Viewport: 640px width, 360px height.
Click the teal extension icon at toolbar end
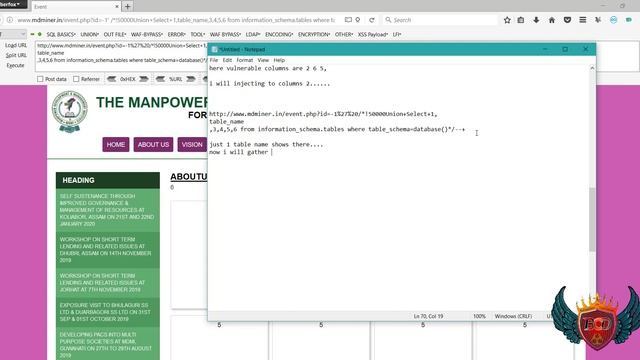click(x=629, y=20)
